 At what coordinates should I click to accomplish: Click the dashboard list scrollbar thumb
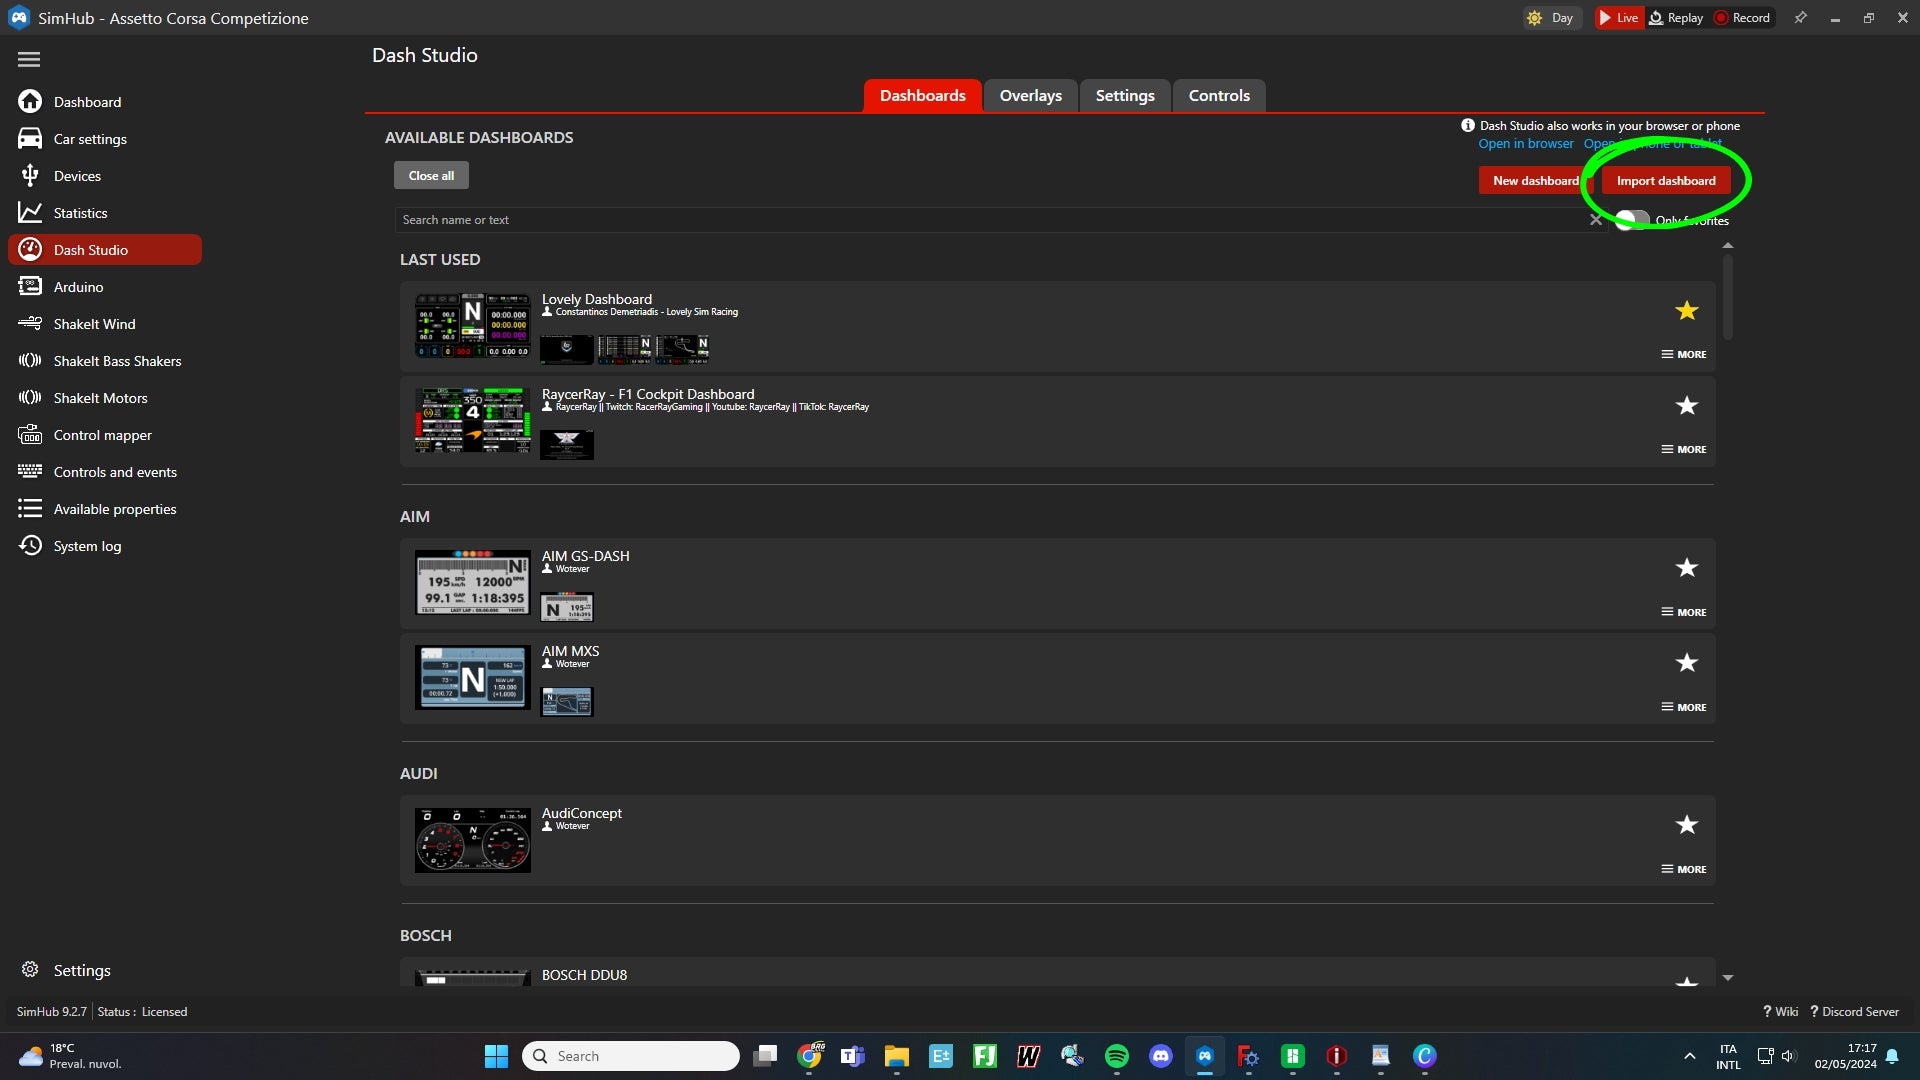(x=1728, y=296)
